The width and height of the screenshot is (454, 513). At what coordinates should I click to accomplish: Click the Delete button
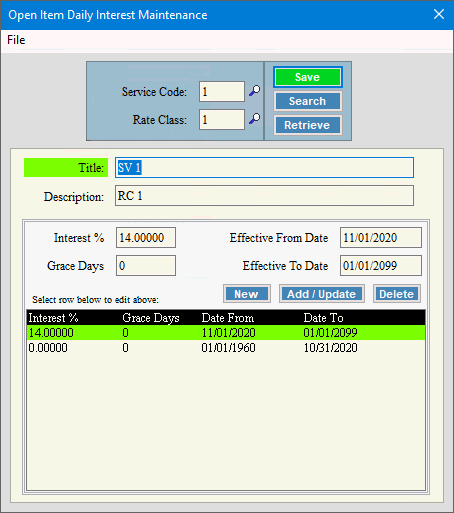(x=396, y=294)
